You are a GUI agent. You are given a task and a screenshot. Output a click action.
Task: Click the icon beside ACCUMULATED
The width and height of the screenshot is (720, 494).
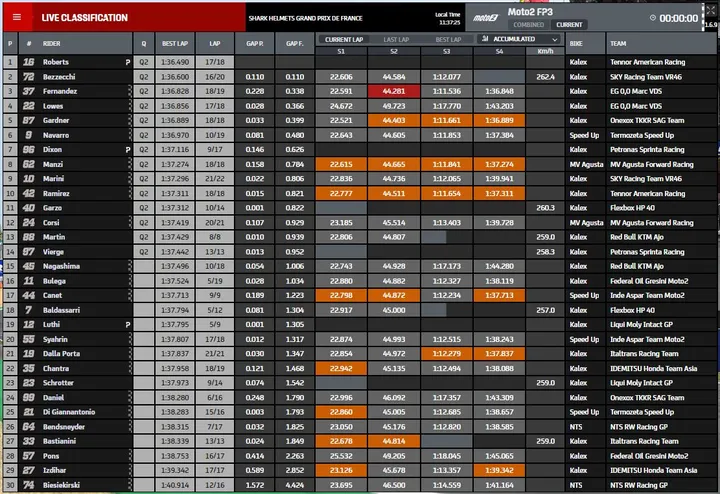485,39
